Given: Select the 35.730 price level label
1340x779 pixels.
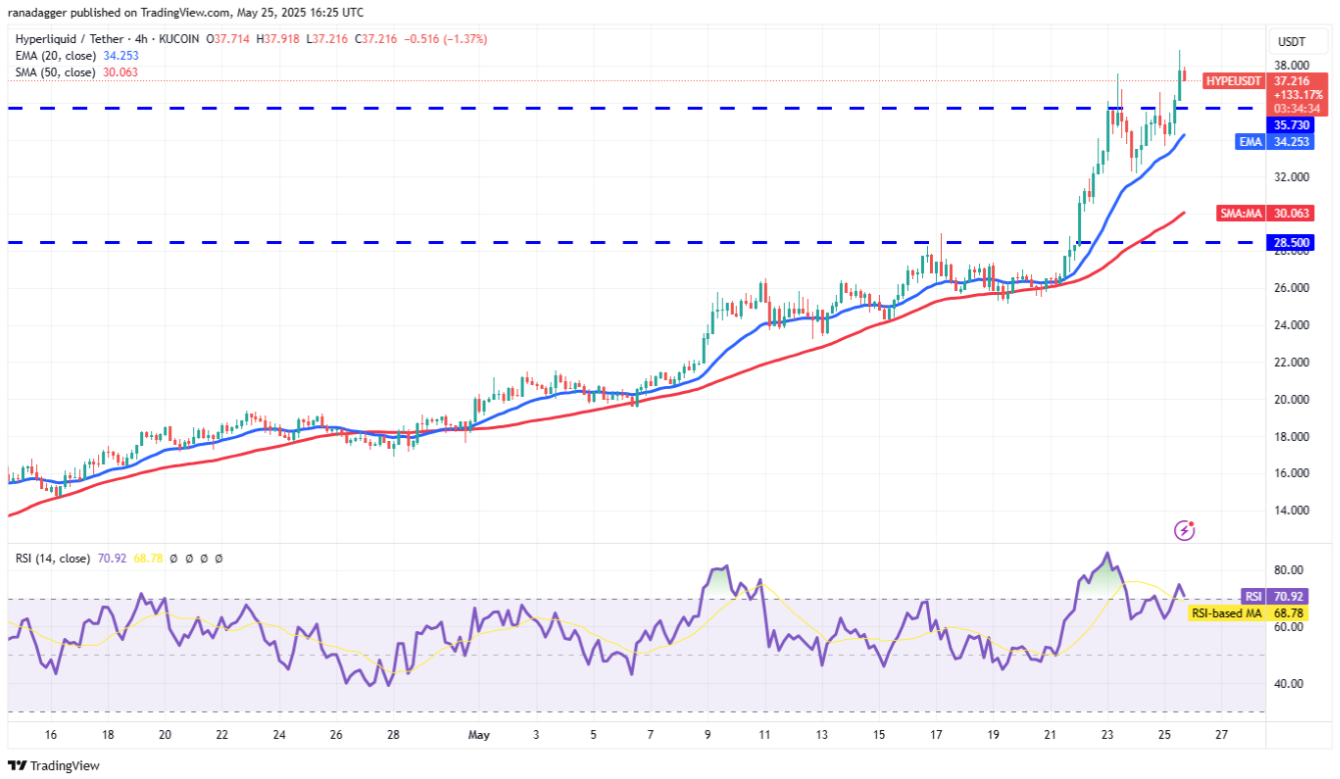Looking at the screenshot, I should (1290, 125).
